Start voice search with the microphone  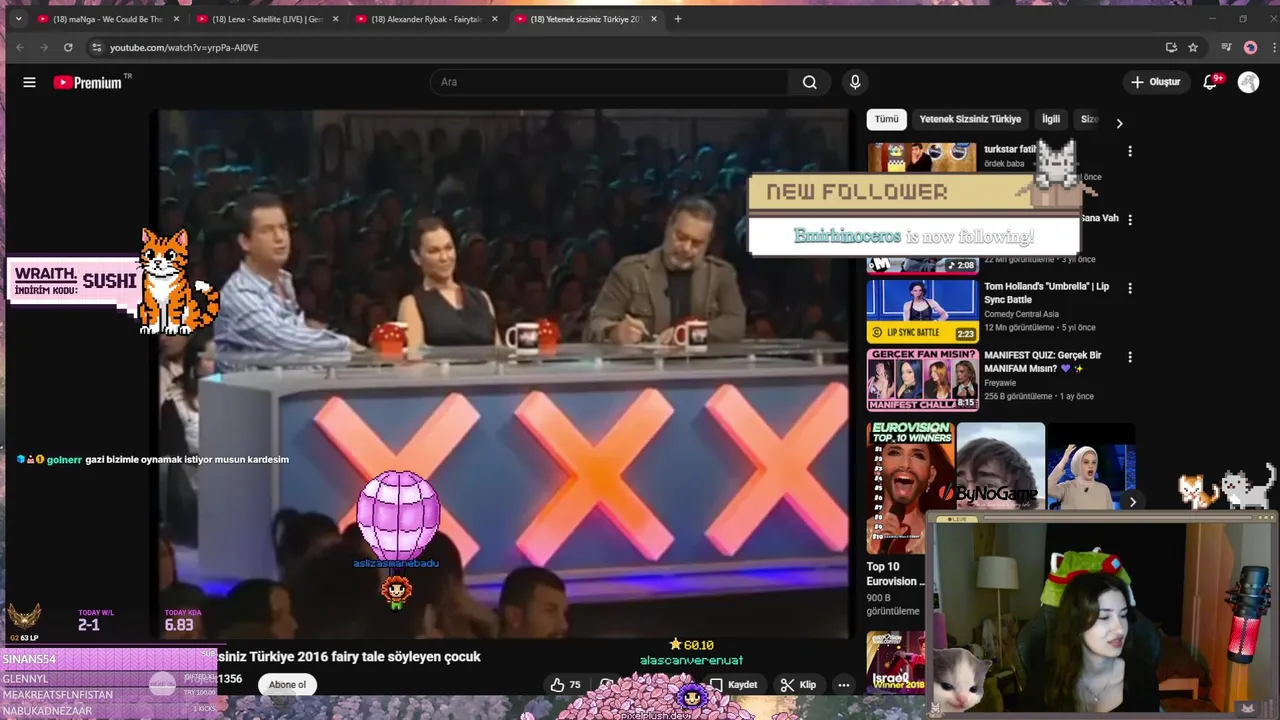coord(854,82)
